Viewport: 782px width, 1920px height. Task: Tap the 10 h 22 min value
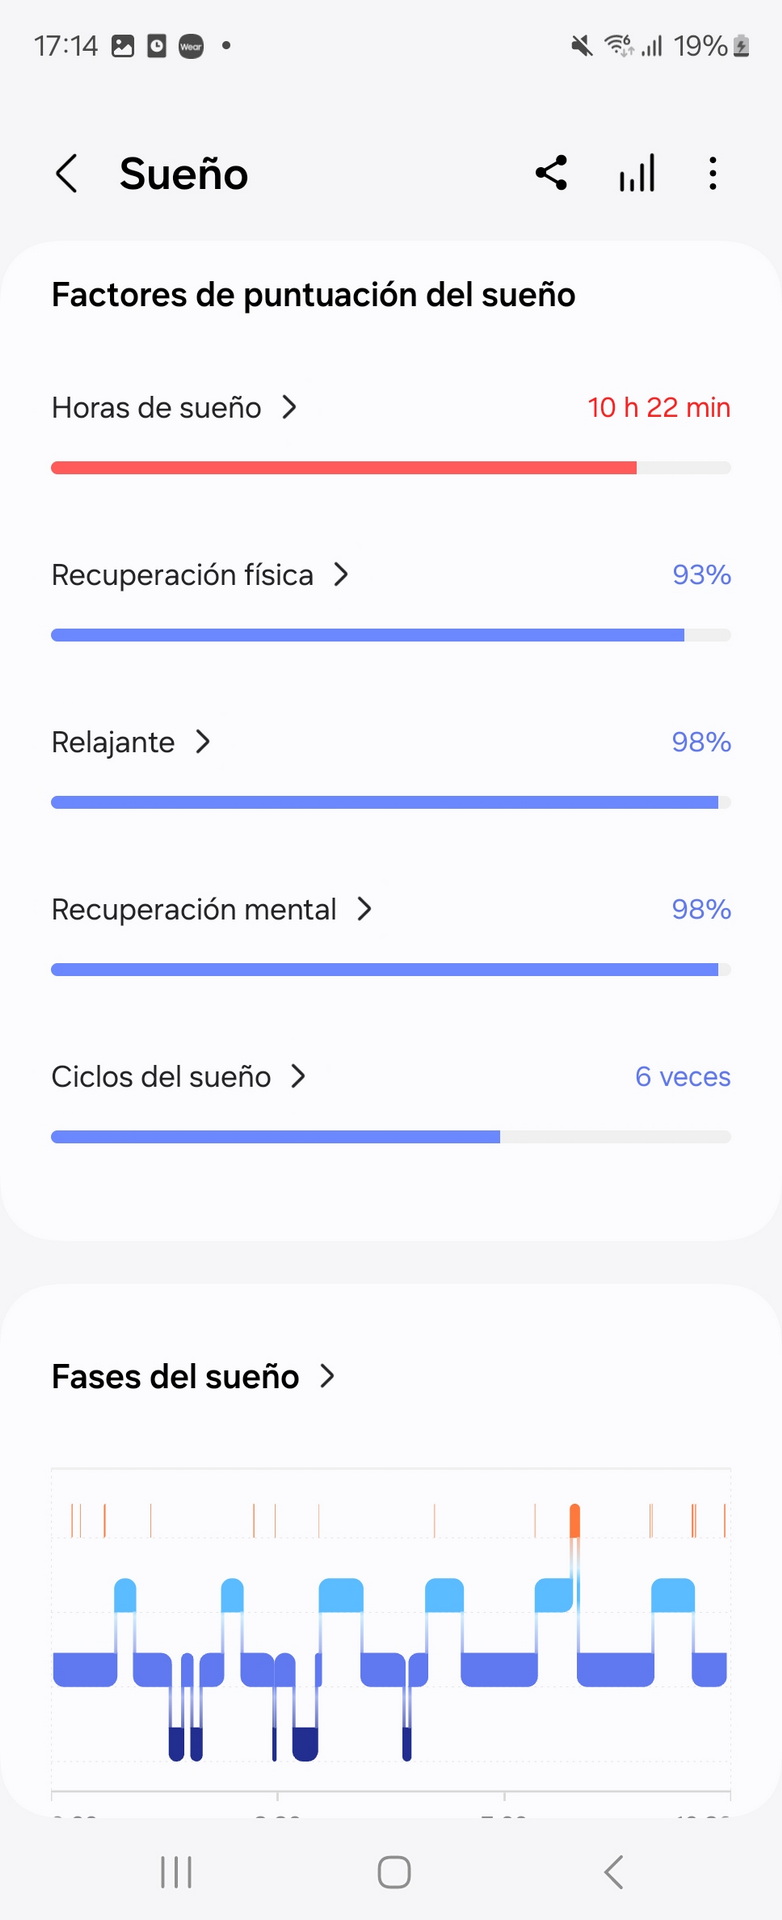coord(659,407)
